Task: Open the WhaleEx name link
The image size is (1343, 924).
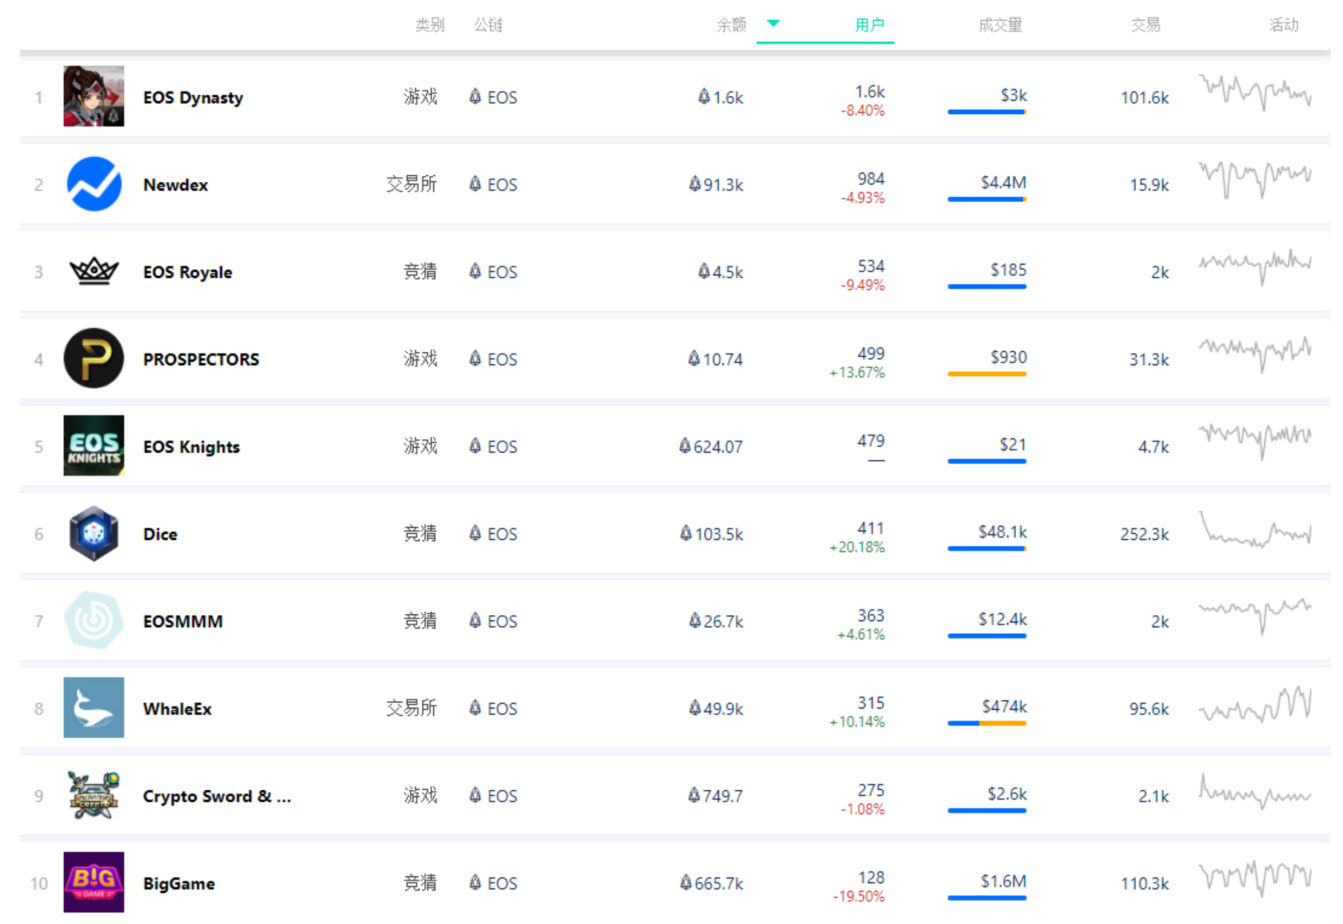Action: pos(177,709)
